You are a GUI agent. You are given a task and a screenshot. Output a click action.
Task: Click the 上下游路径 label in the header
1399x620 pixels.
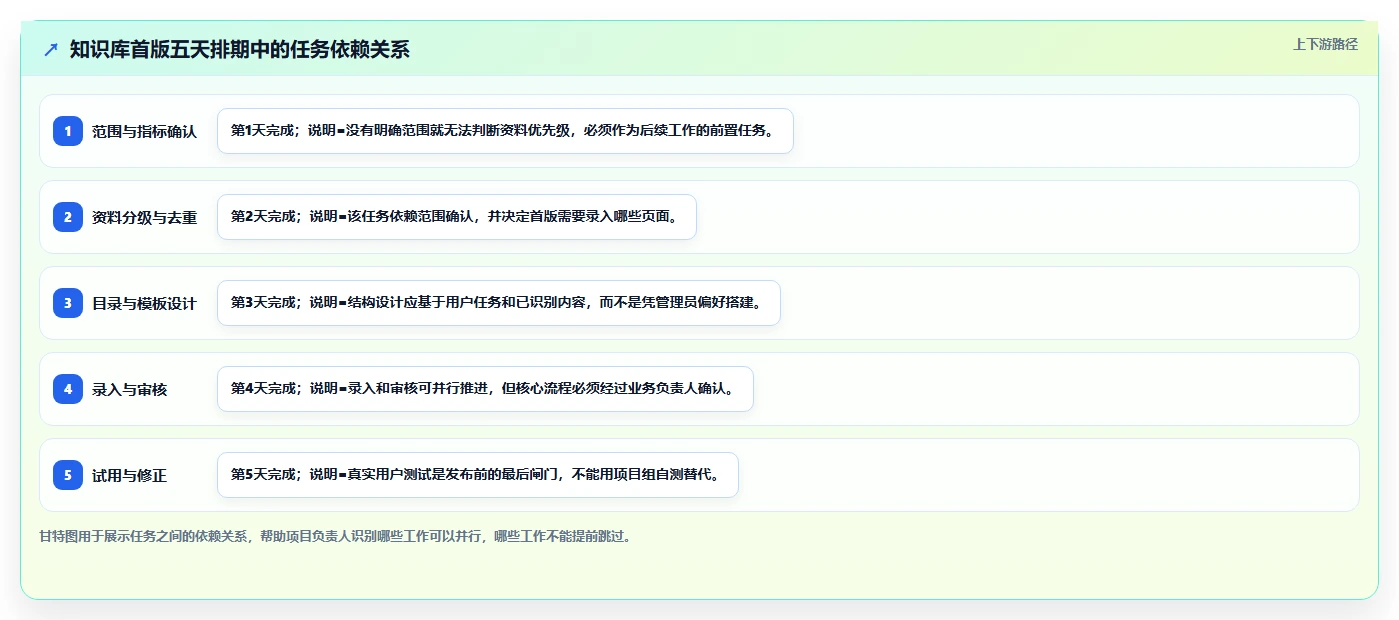[x=1325, y=44]
